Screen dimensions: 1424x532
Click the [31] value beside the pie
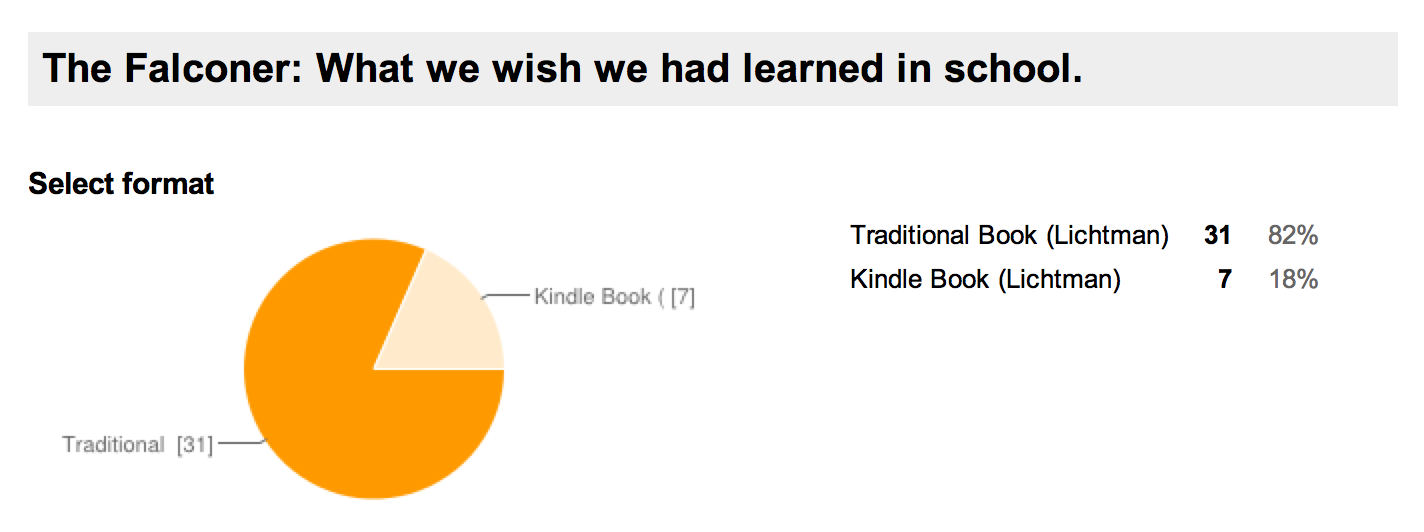tap(195, 445)
